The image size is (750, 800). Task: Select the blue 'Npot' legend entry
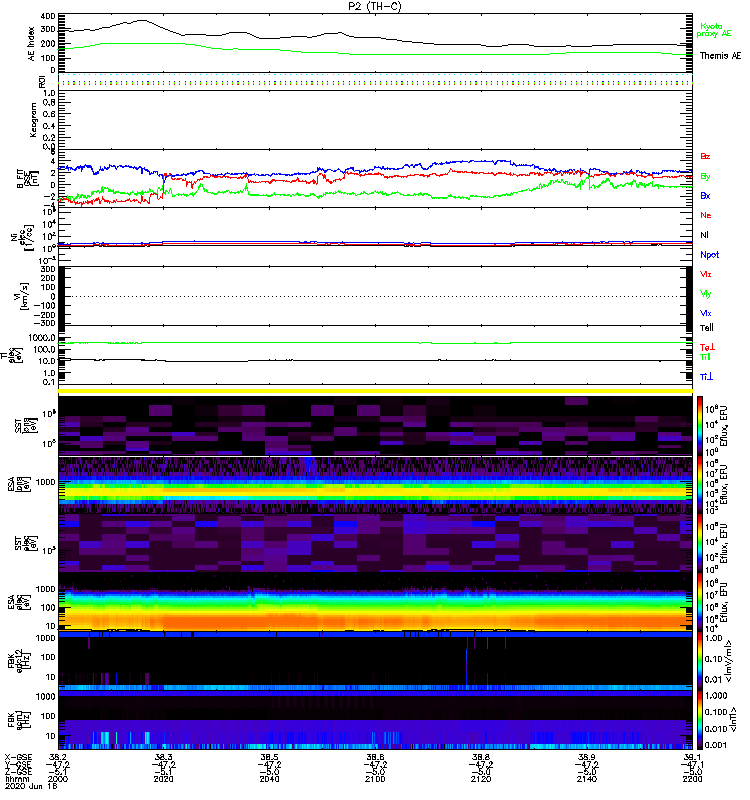point(709,255)
